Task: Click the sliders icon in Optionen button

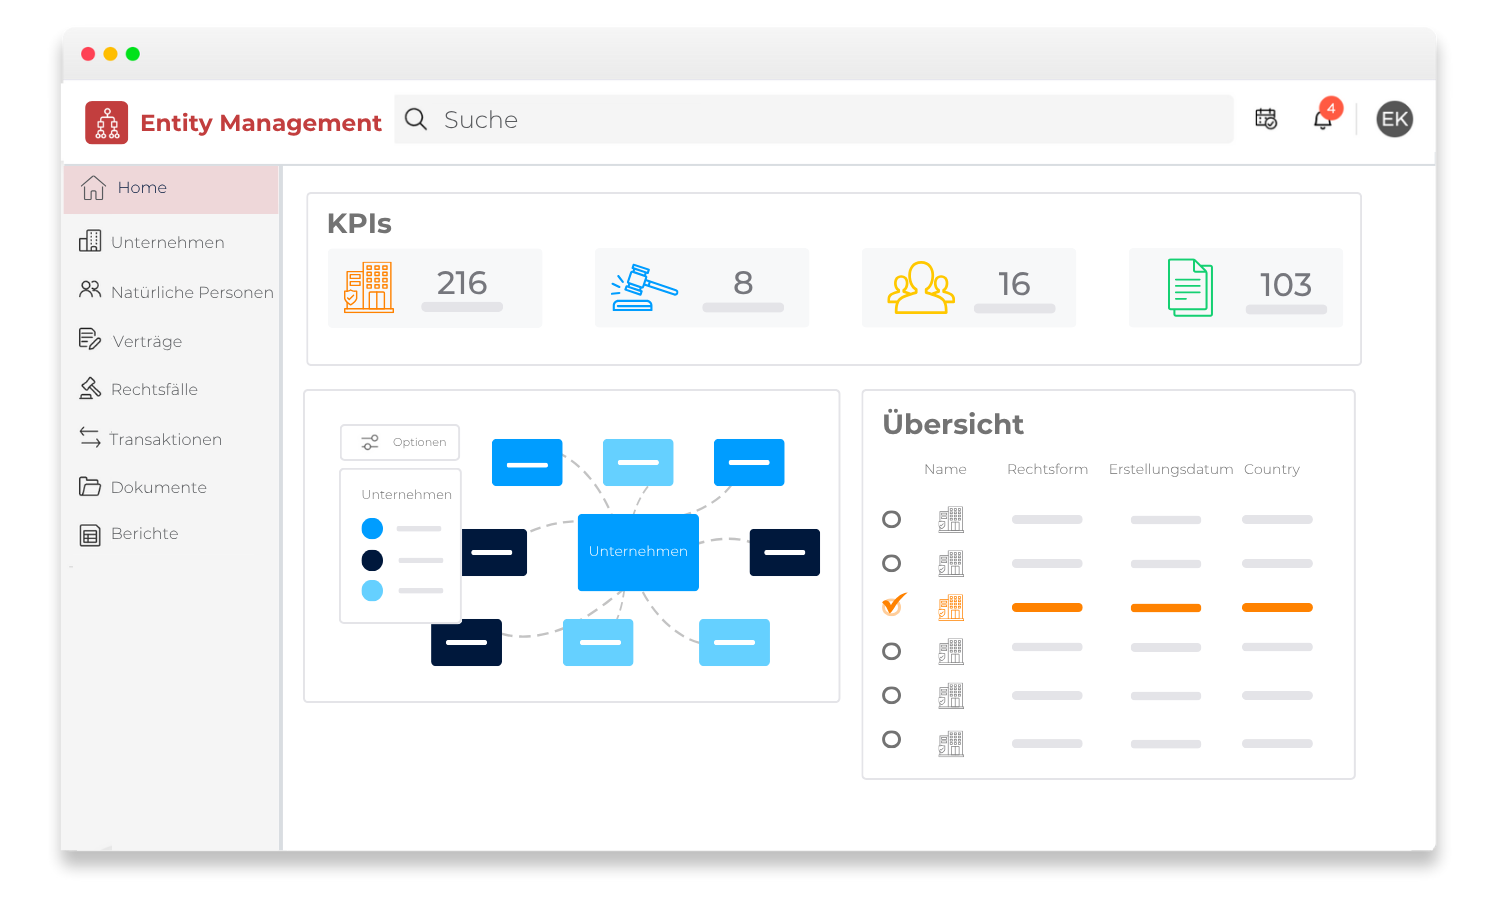Action: [370, 442]
